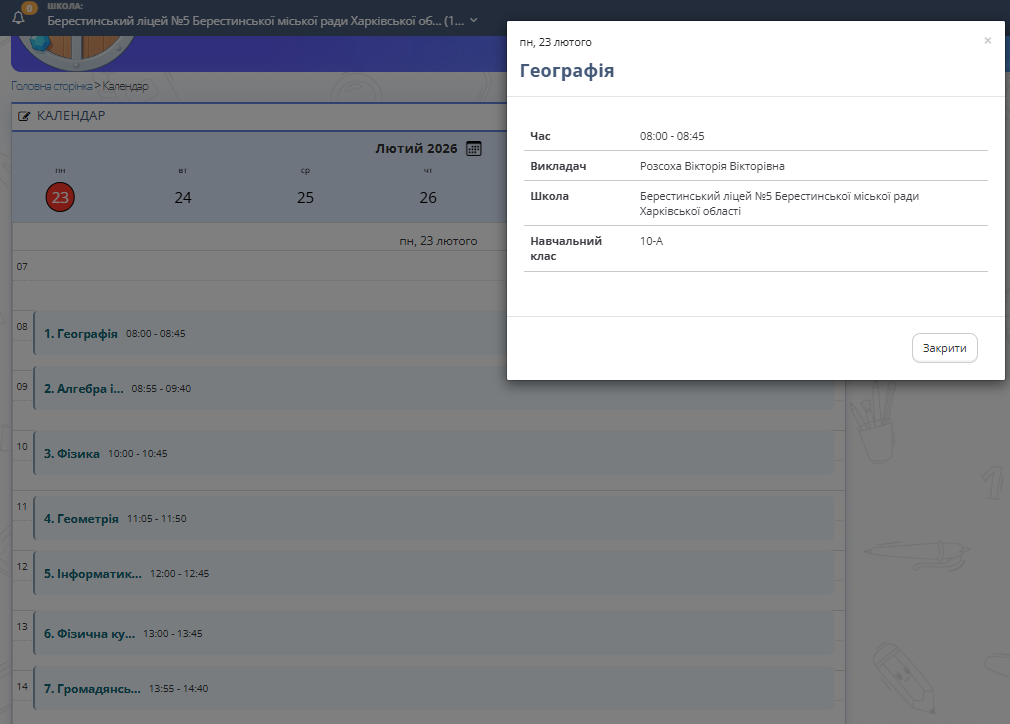Open the 3. Фізика lesson at 10:00
1010x724 pixels.
tap(72, 454)
